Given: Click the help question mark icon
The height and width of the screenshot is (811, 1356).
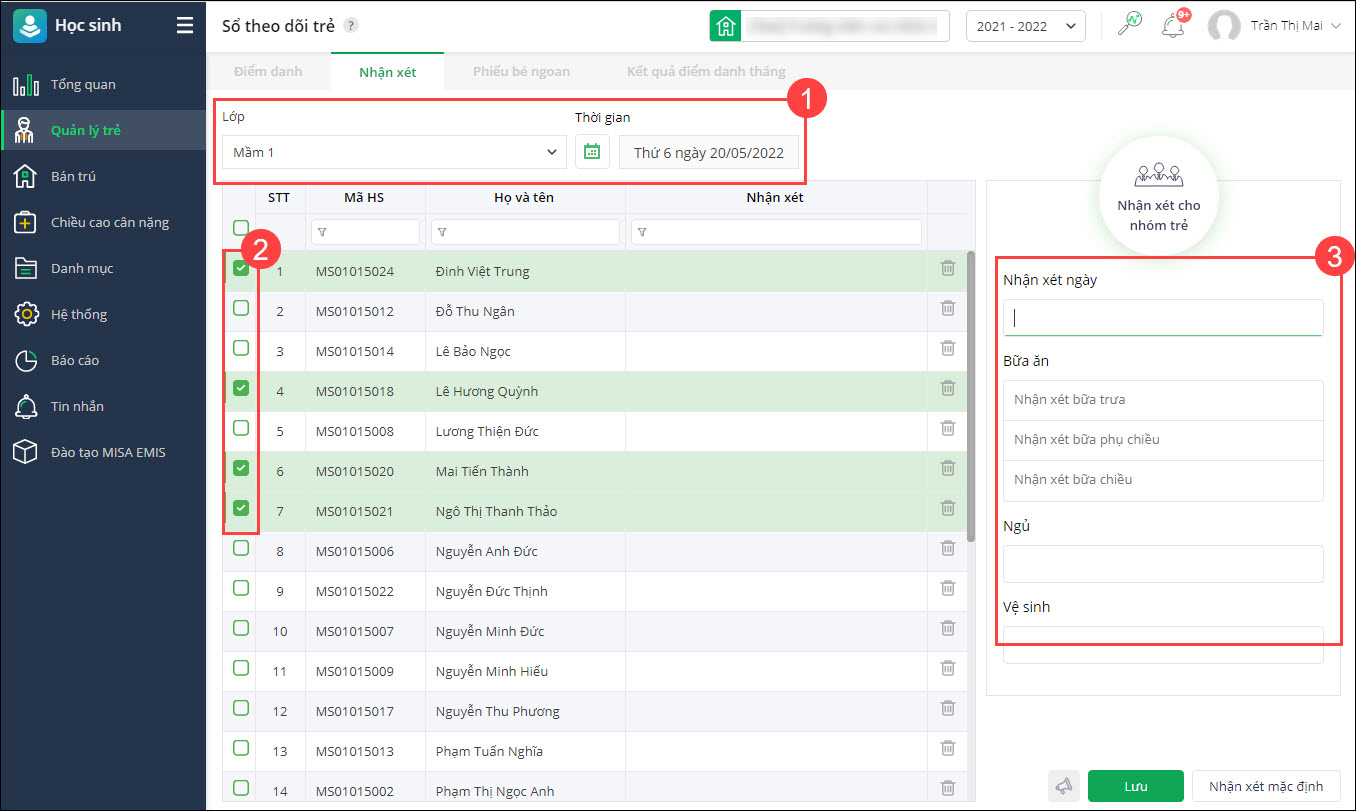Looking at the screenshot, I should 351,26.
